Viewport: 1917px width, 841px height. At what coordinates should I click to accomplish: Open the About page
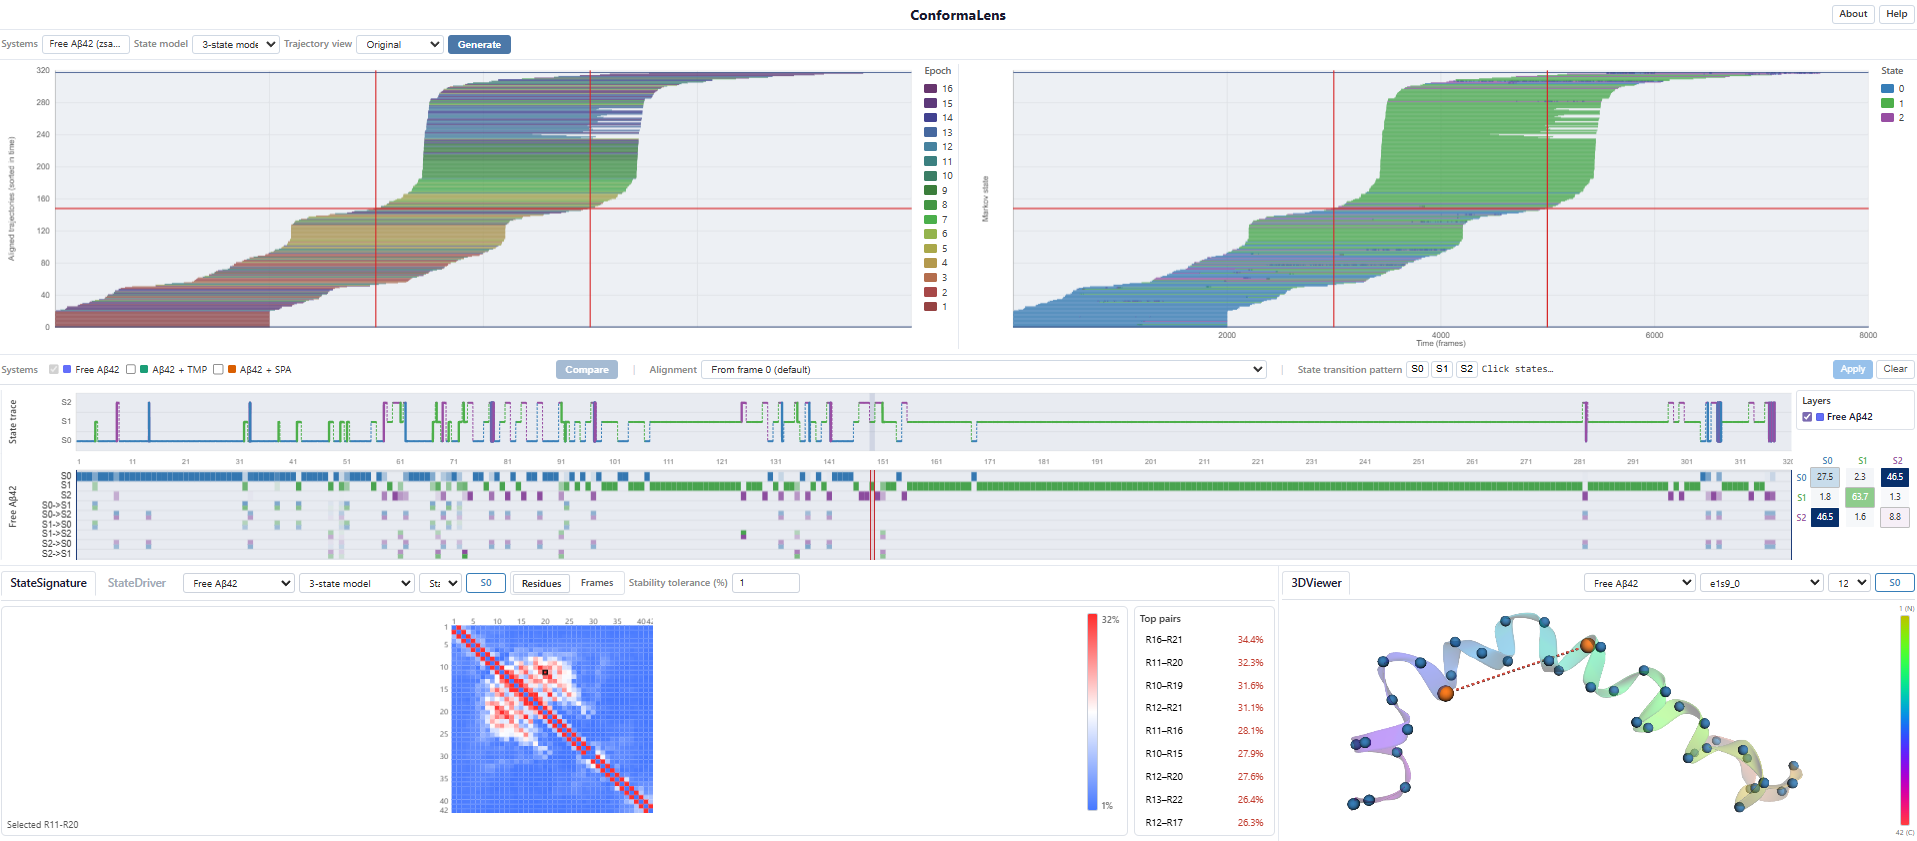tap(1853, 14)
